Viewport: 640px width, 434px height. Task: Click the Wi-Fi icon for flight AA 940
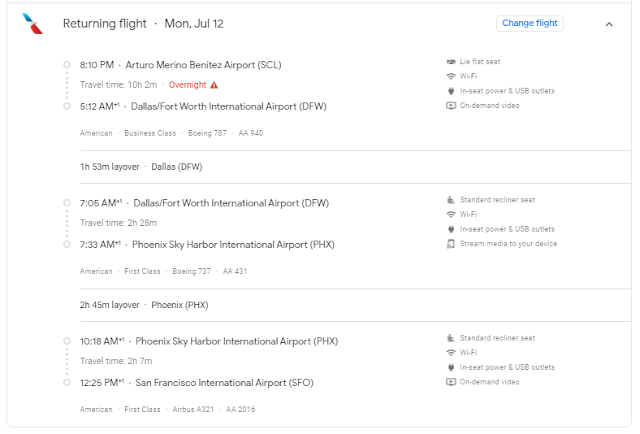[x=451, y=76]
